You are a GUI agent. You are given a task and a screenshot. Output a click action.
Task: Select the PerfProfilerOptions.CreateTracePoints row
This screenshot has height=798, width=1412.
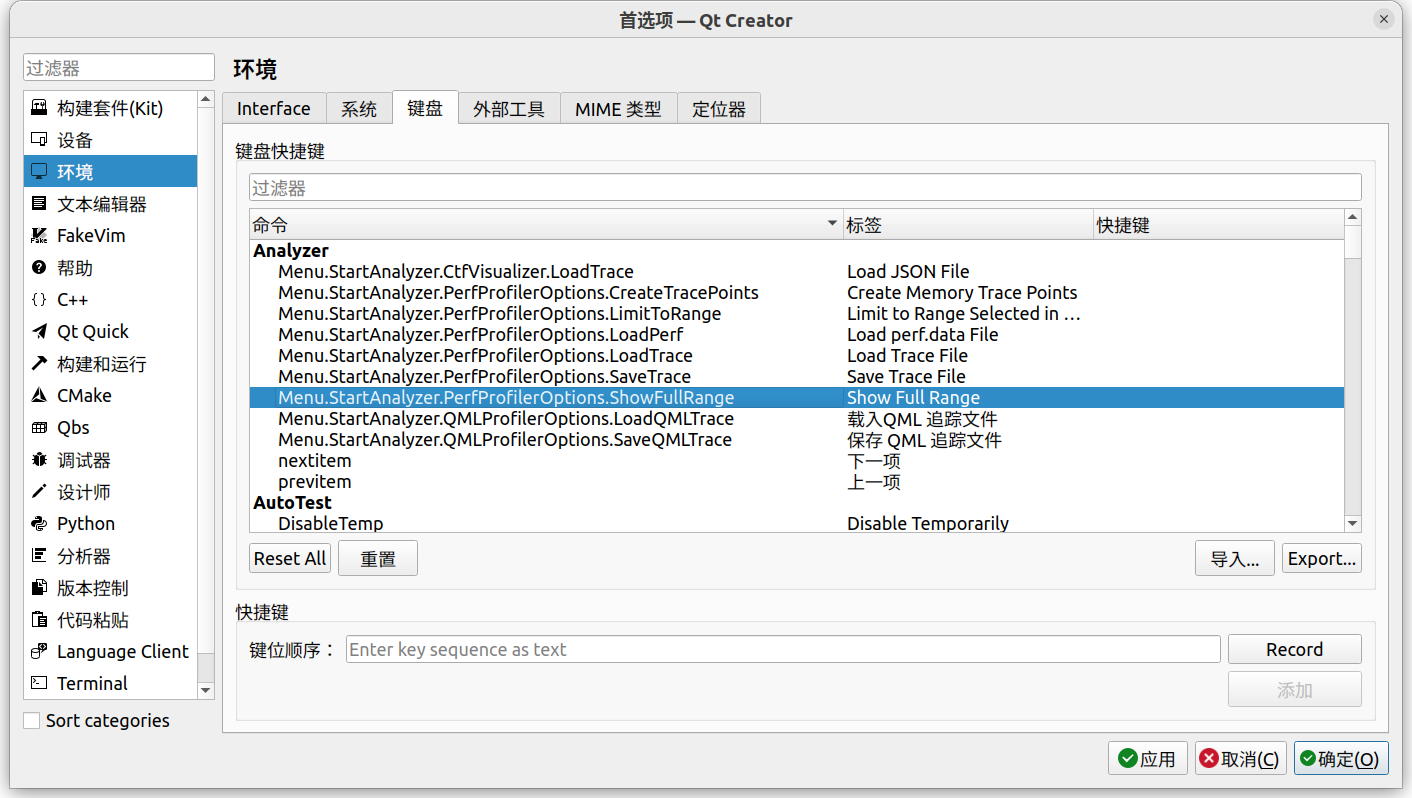(x=797, y=293)
